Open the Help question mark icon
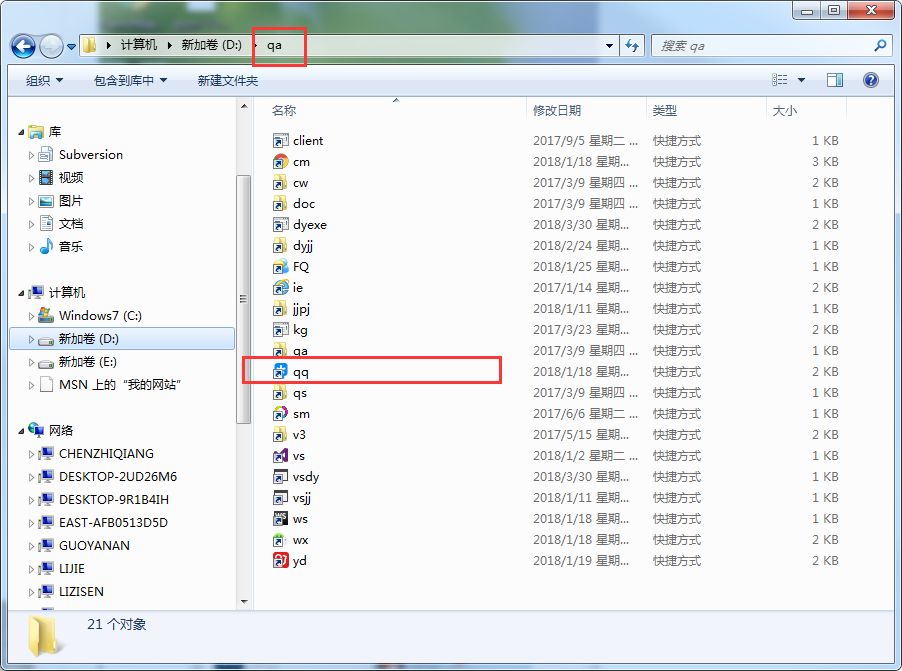 point(870,80)
